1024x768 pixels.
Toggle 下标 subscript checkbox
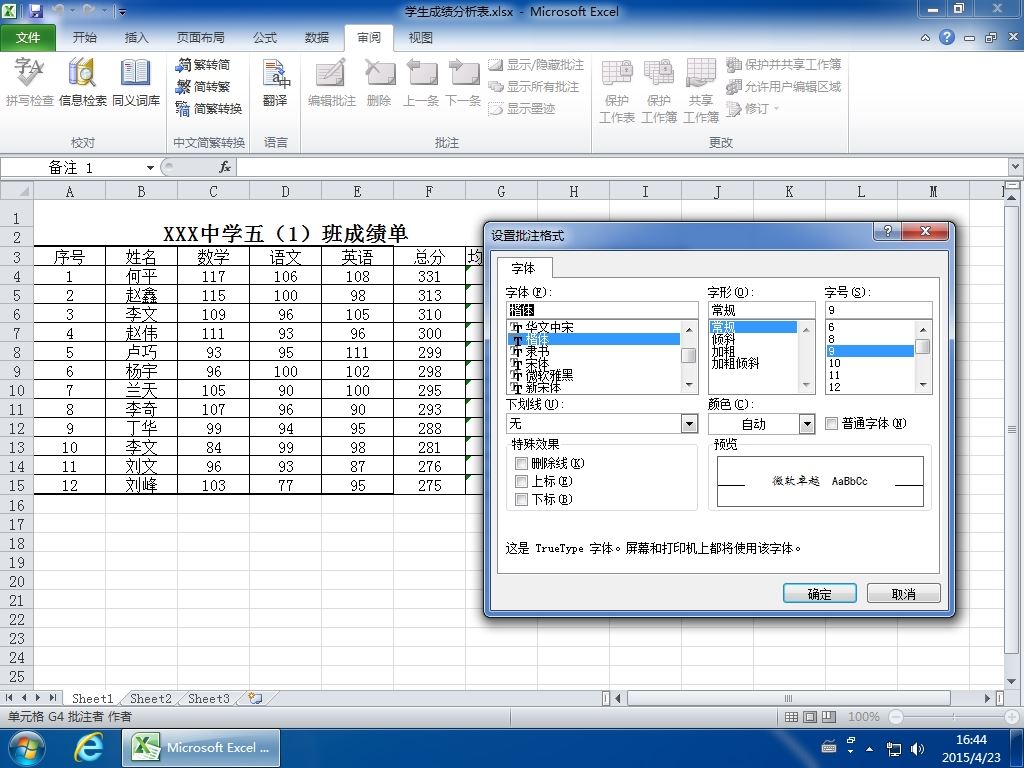pos(521,500)
